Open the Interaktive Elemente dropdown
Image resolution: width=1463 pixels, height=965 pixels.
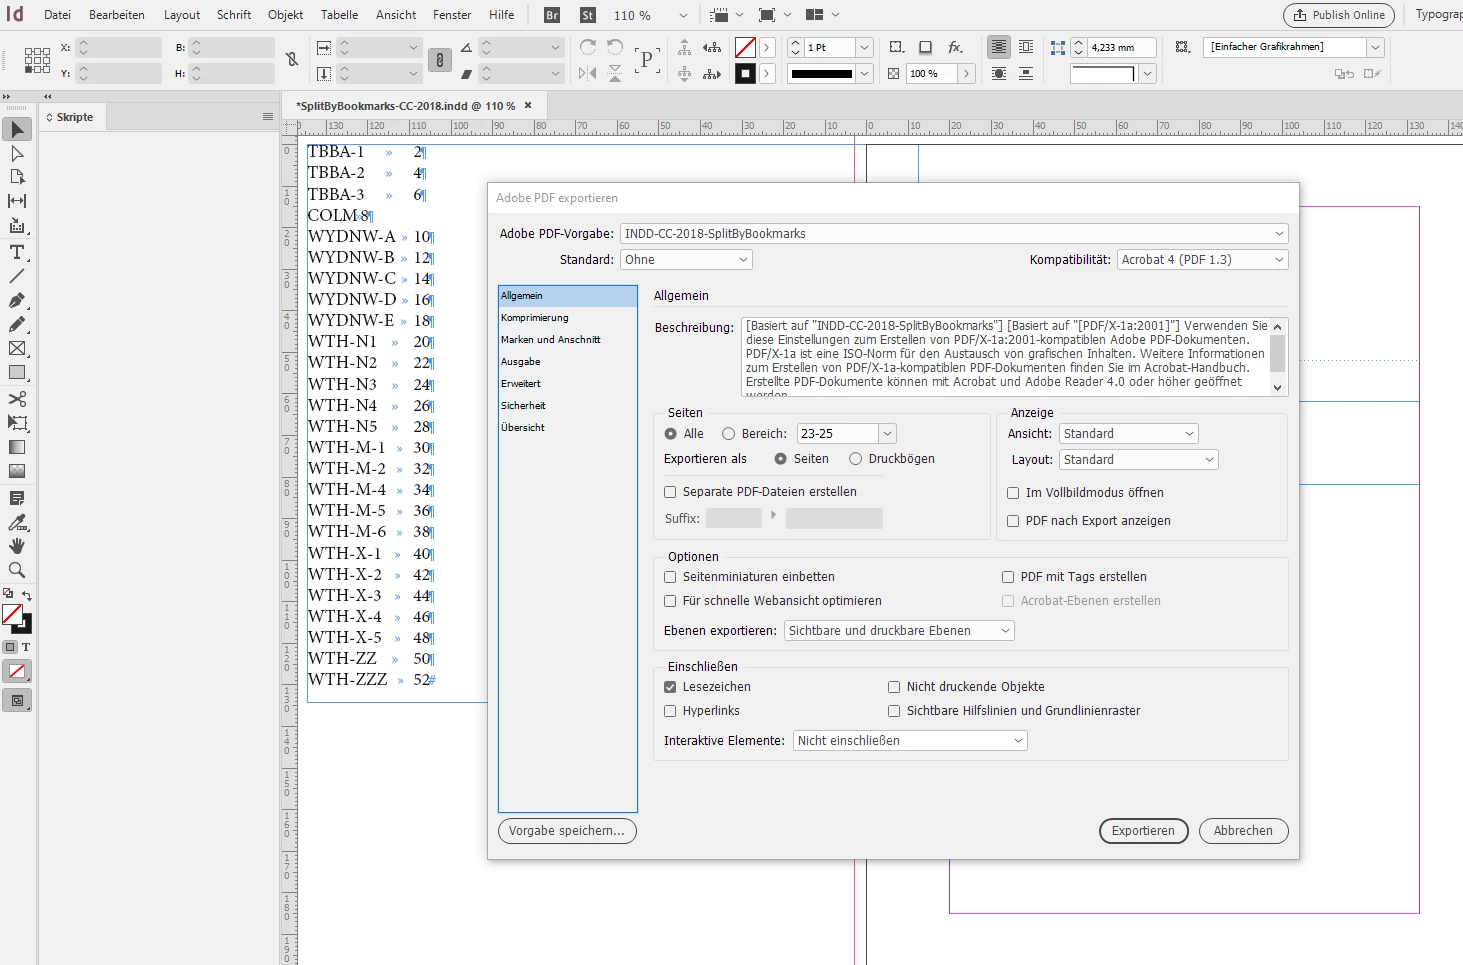pos(910,741)
